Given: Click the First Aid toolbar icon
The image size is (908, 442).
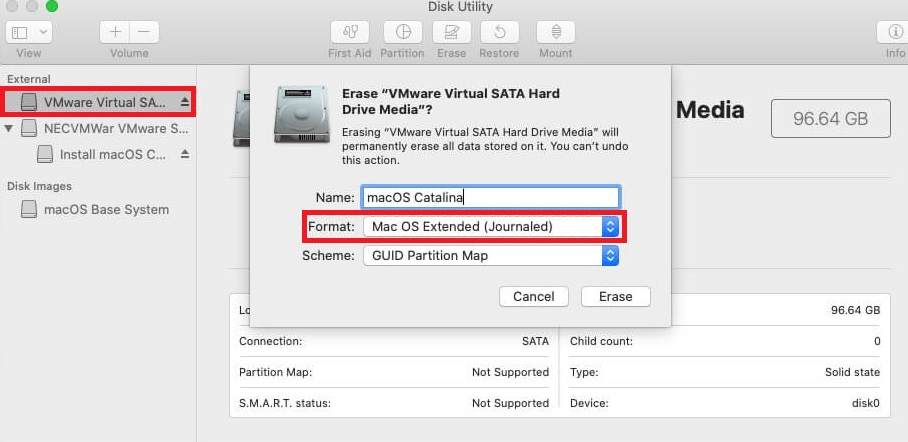Looking at the screenshot, I should (x=349, y=32).
